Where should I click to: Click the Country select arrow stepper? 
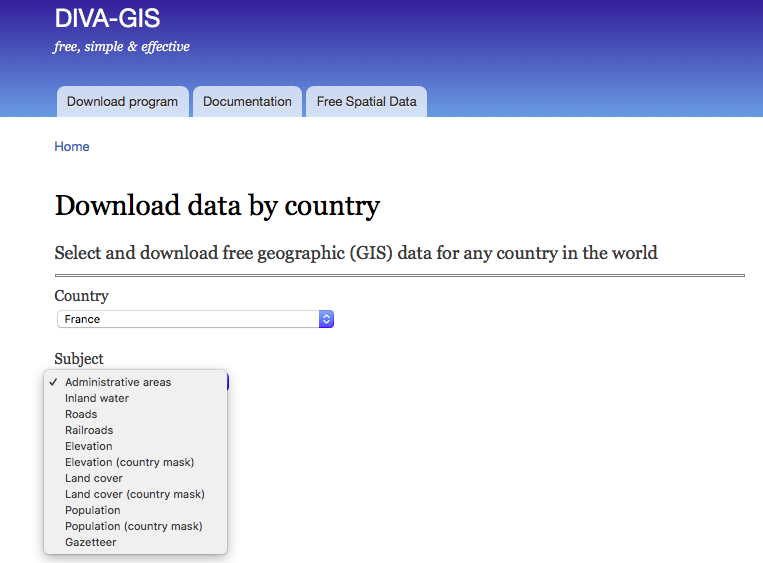coord(327,319)
